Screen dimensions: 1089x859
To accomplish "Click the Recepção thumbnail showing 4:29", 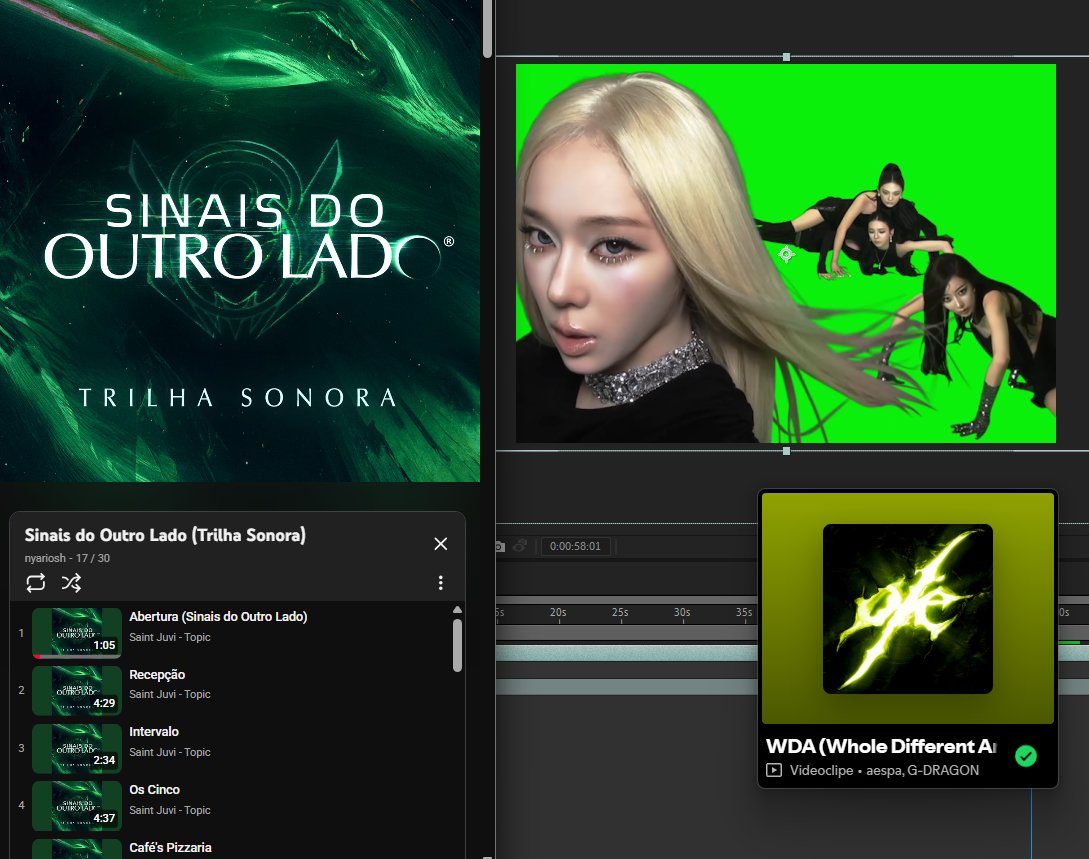I will (x=77, y=691).
